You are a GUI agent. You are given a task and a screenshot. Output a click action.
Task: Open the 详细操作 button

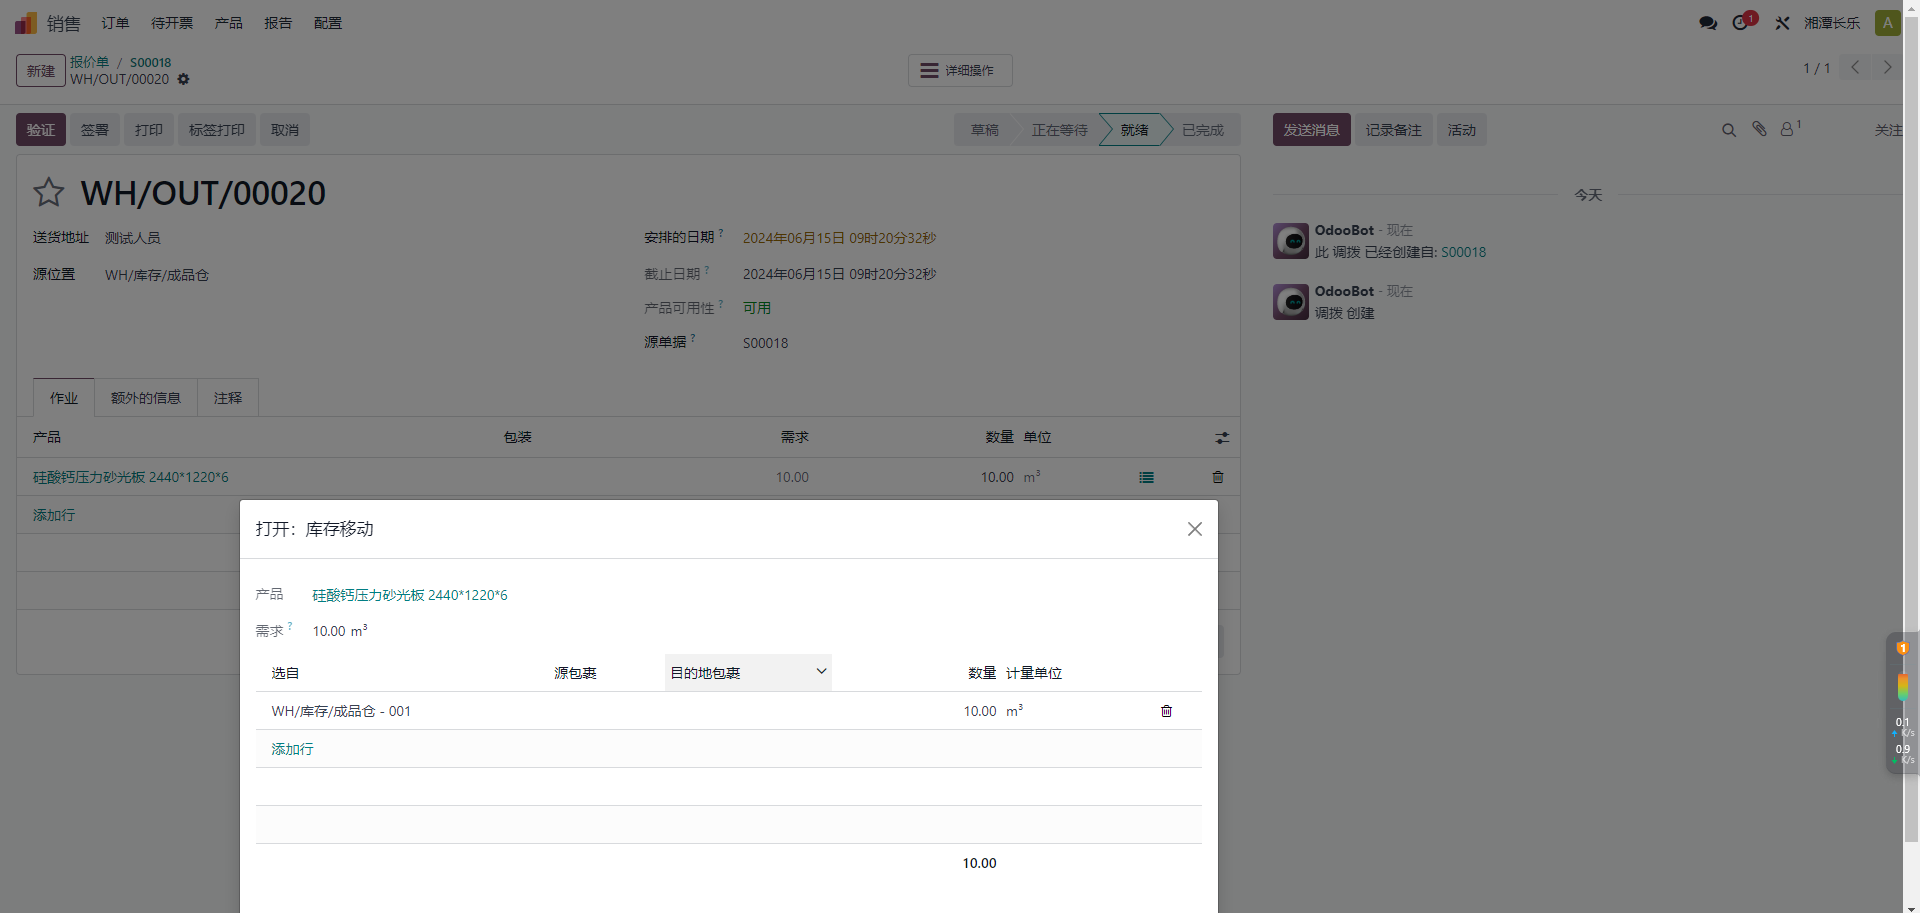960,70
